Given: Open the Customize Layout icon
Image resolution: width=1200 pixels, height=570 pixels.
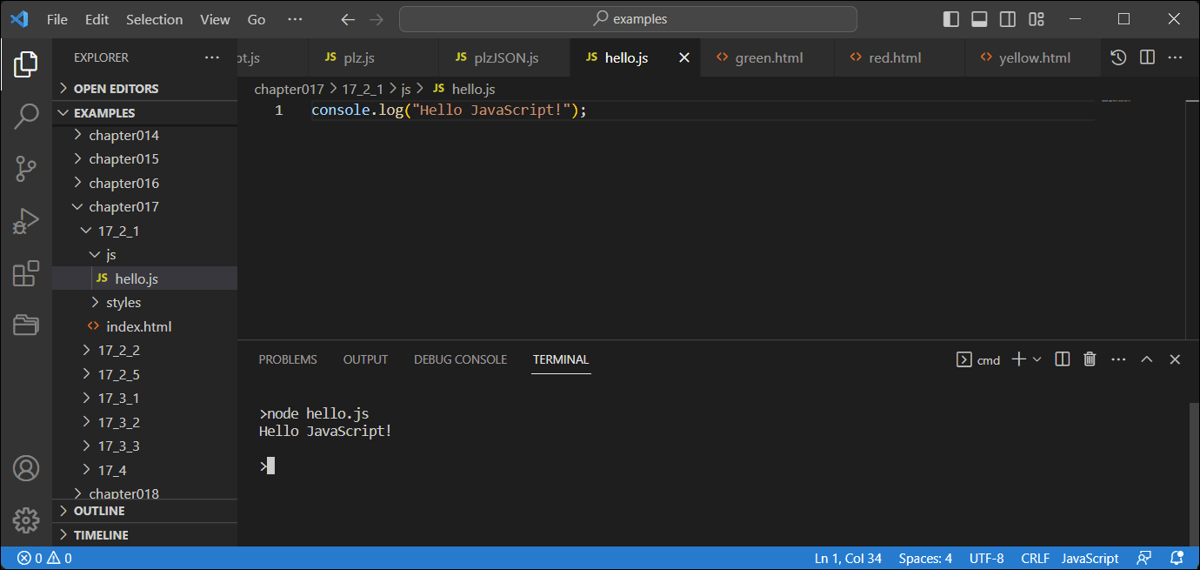Looking at the screenshot, I should [1036, 19].
